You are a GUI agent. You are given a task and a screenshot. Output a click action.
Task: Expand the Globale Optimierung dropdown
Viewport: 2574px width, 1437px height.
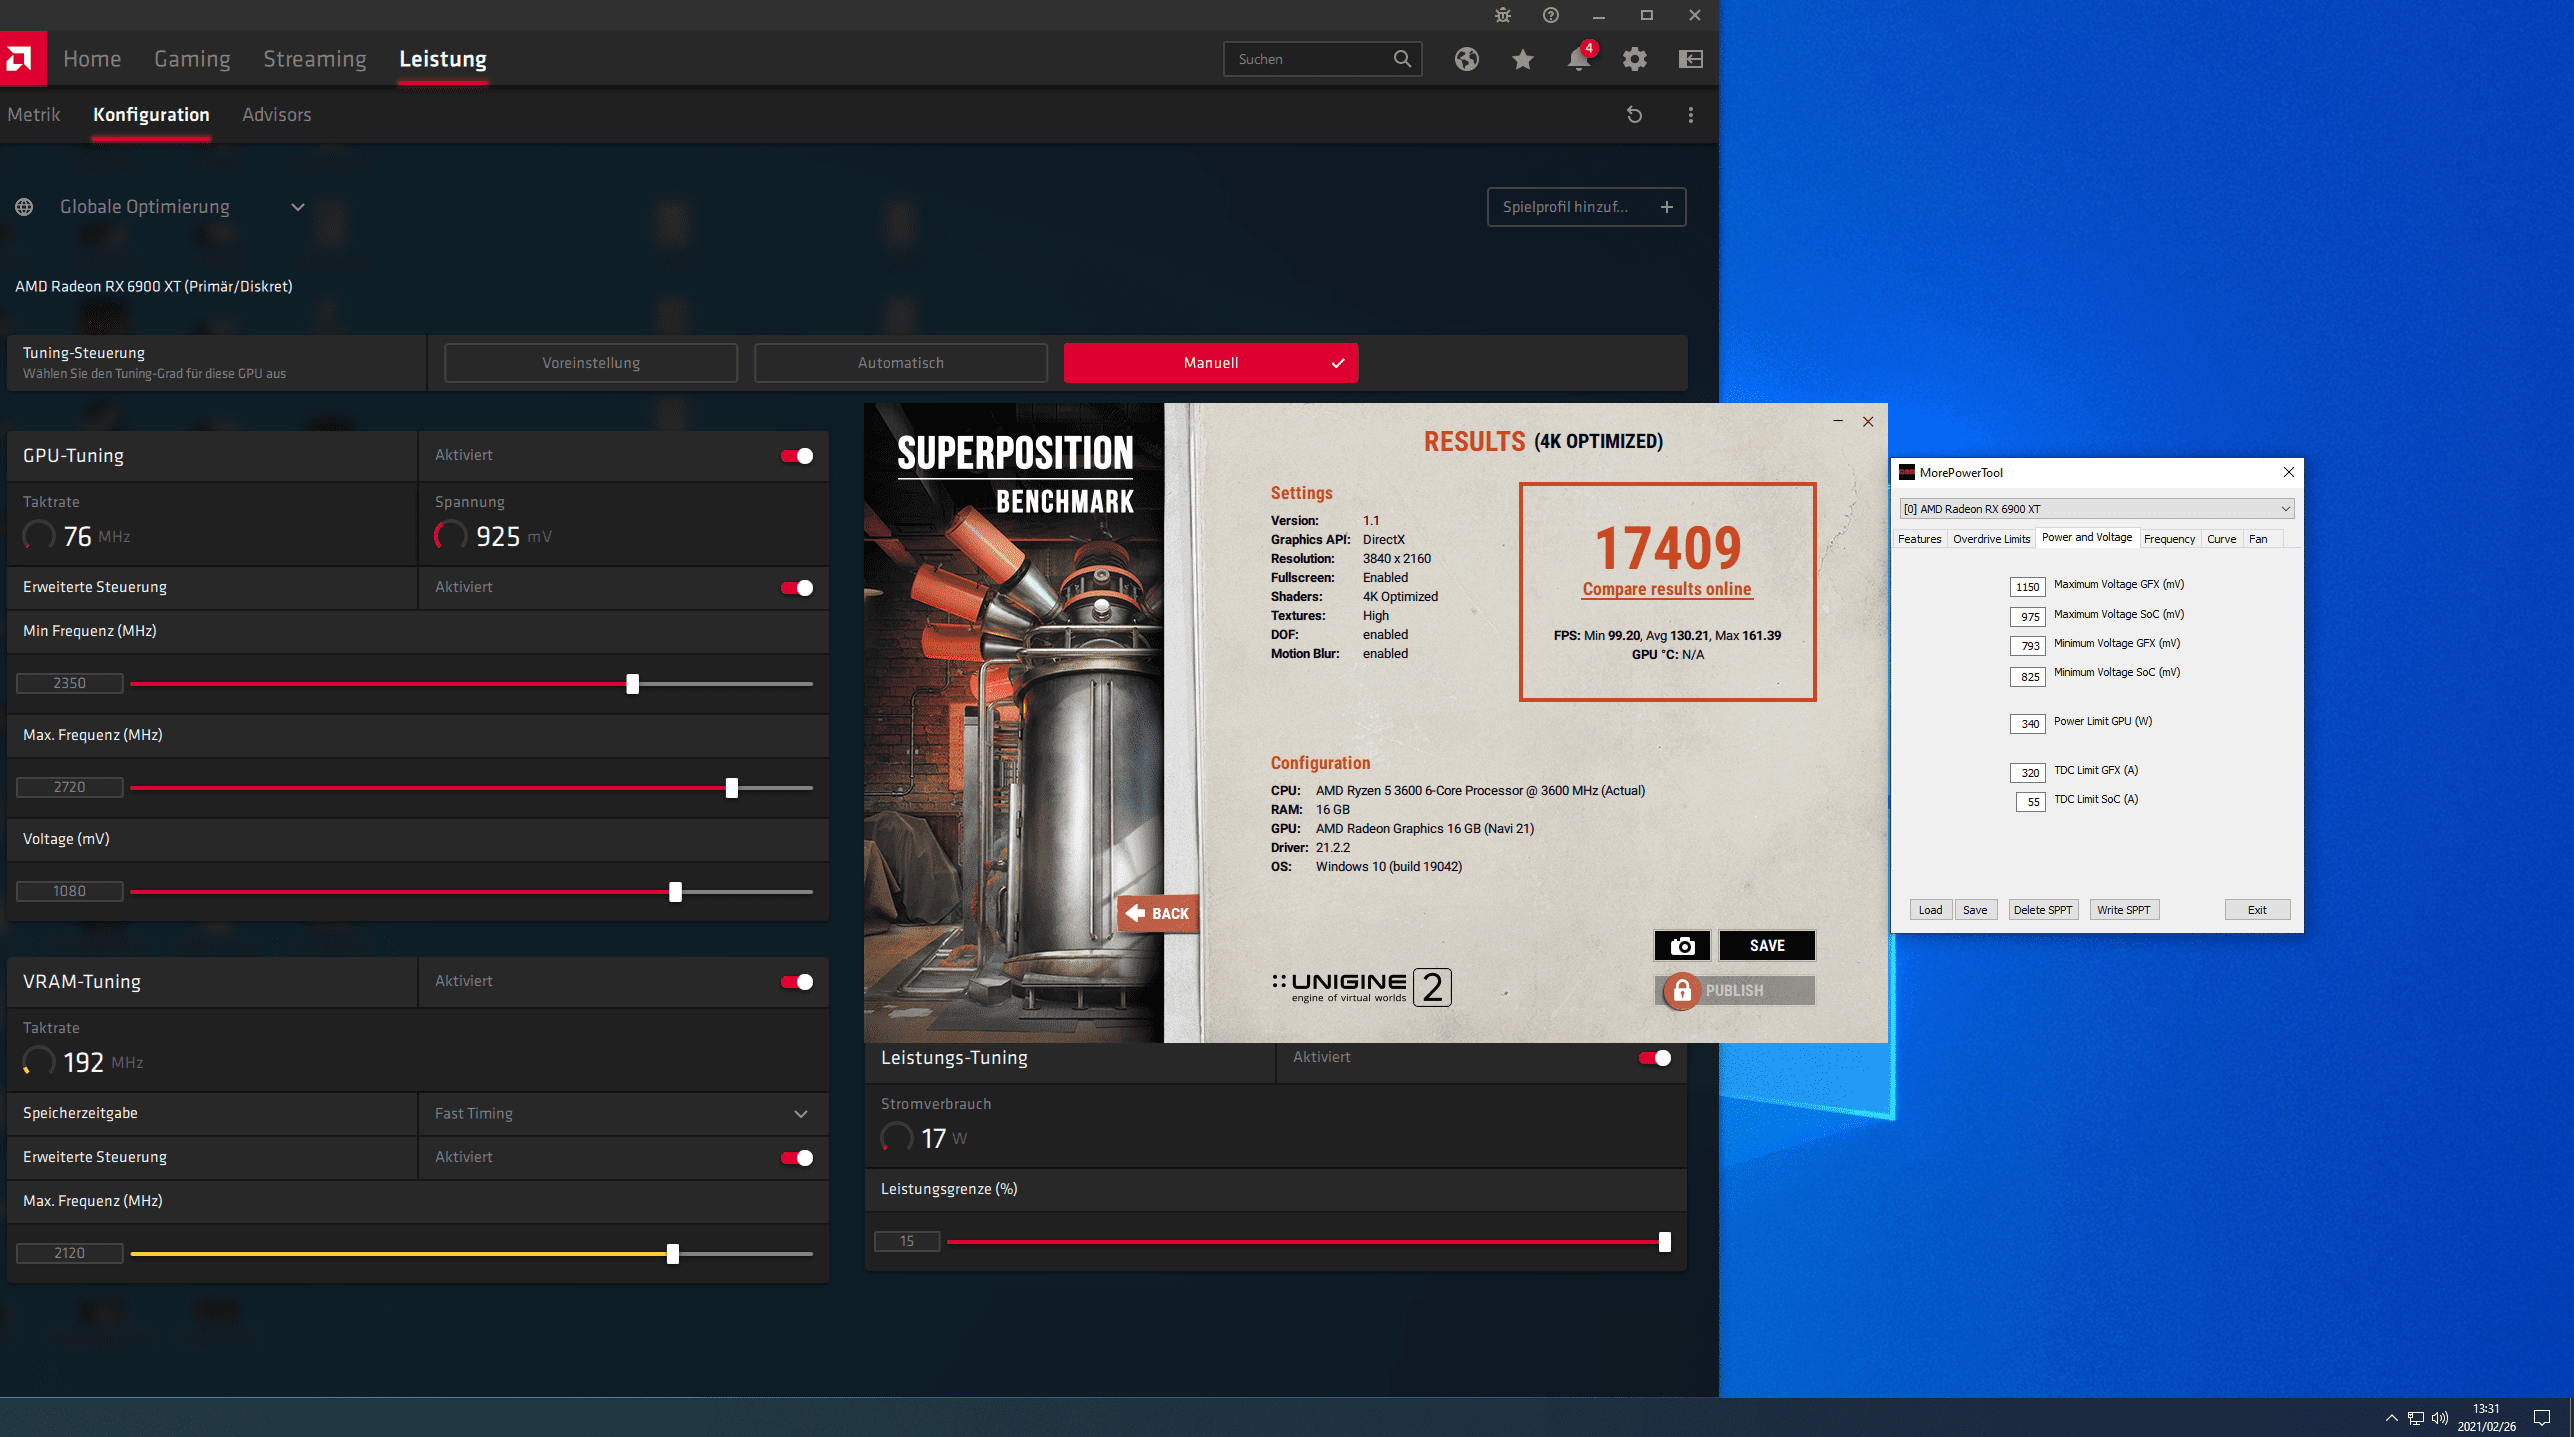tap(297, 207)
